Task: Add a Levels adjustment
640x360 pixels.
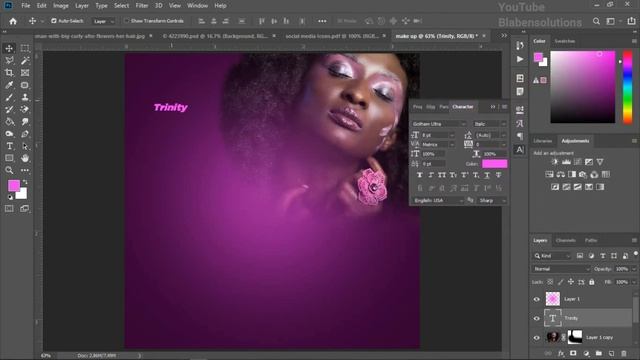Action: tap(566, 162)
